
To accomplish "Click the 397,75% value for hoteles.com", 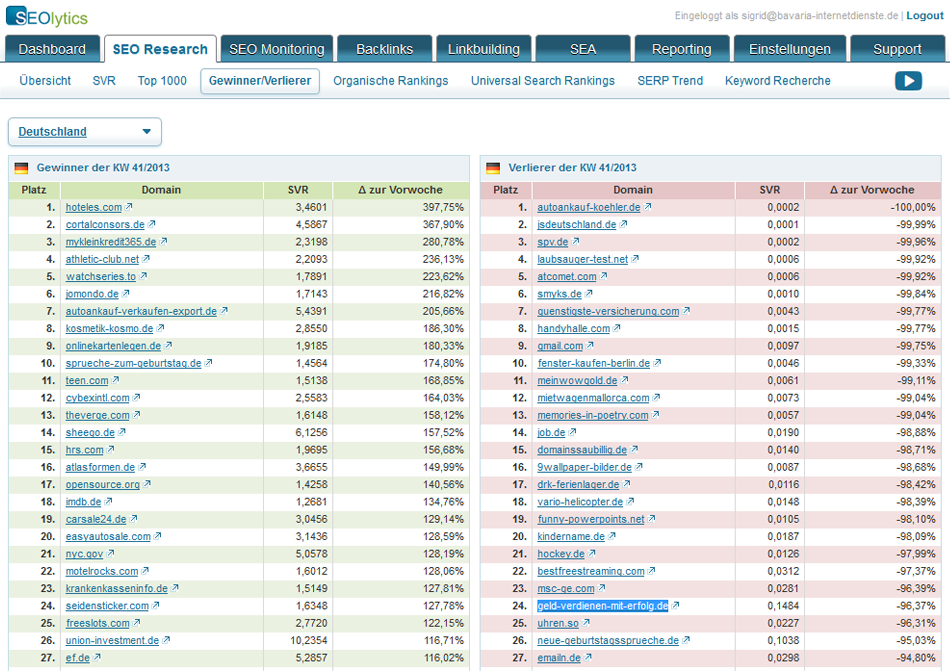I will 443,207.
